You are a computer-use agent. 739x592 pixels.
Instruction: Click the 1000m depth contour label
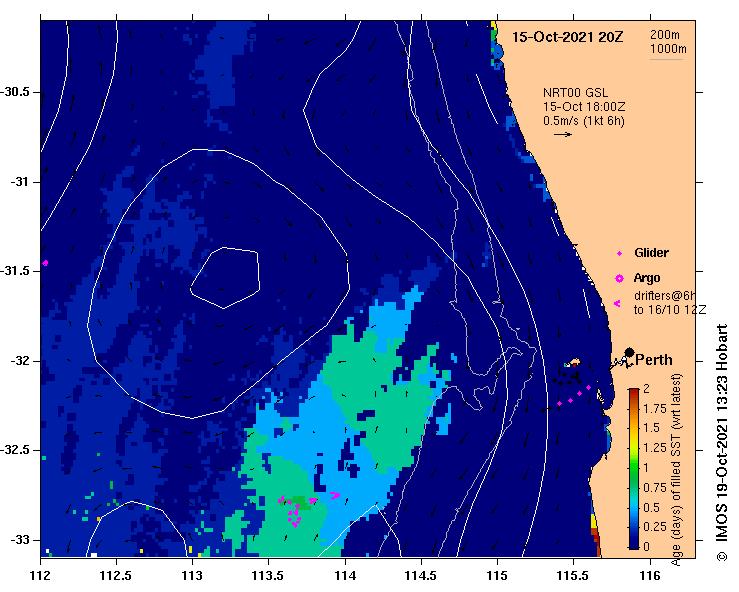tap(668, 49)
